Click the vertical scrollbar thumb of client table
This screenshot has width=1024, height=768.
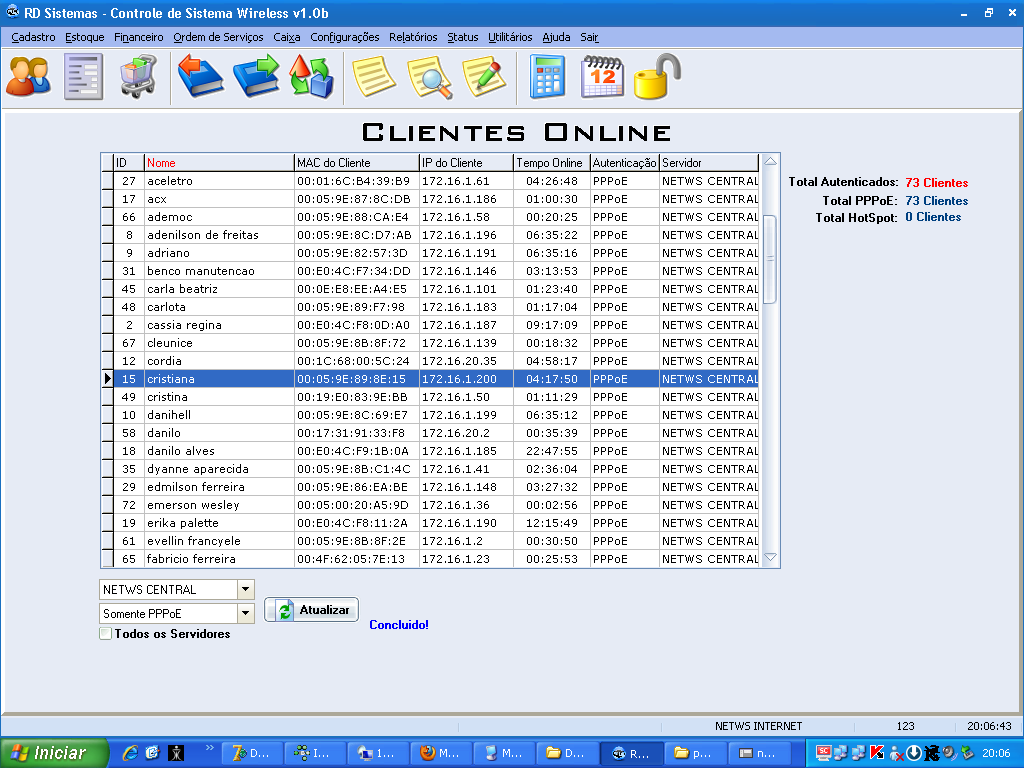[771, 259]
